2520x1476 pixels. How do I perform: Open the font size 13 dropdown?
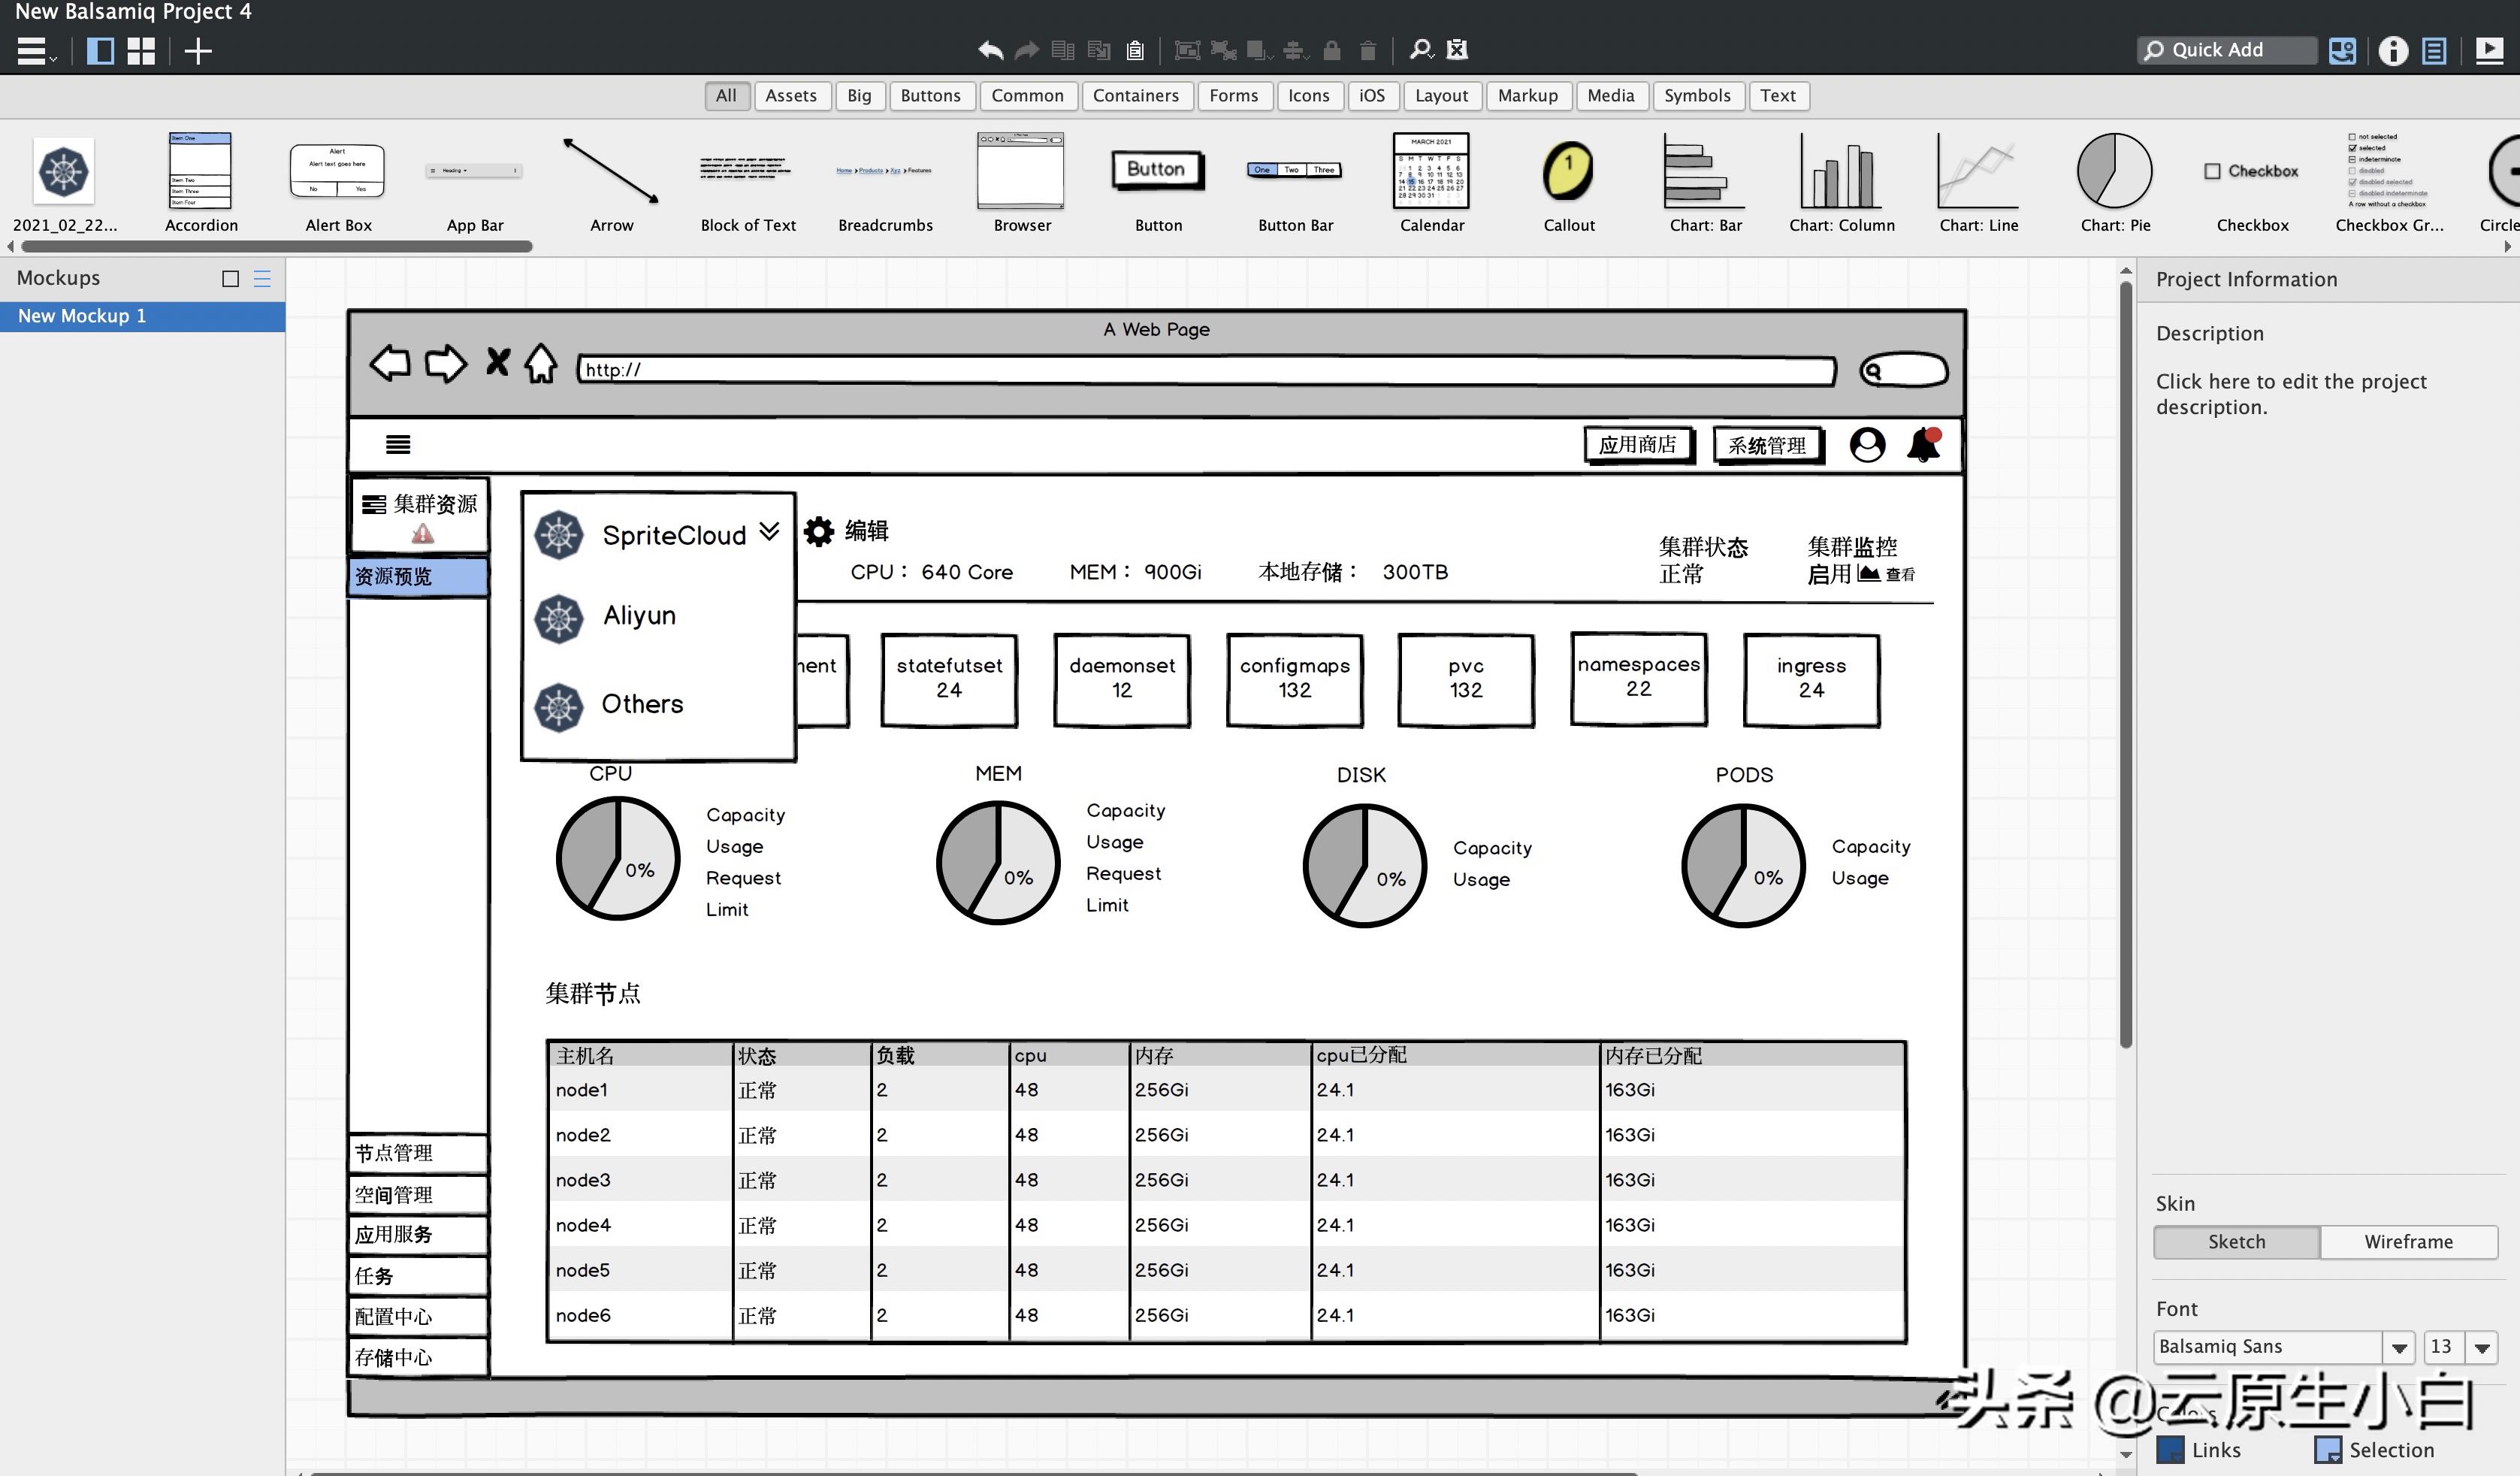click(2481, 1347)
